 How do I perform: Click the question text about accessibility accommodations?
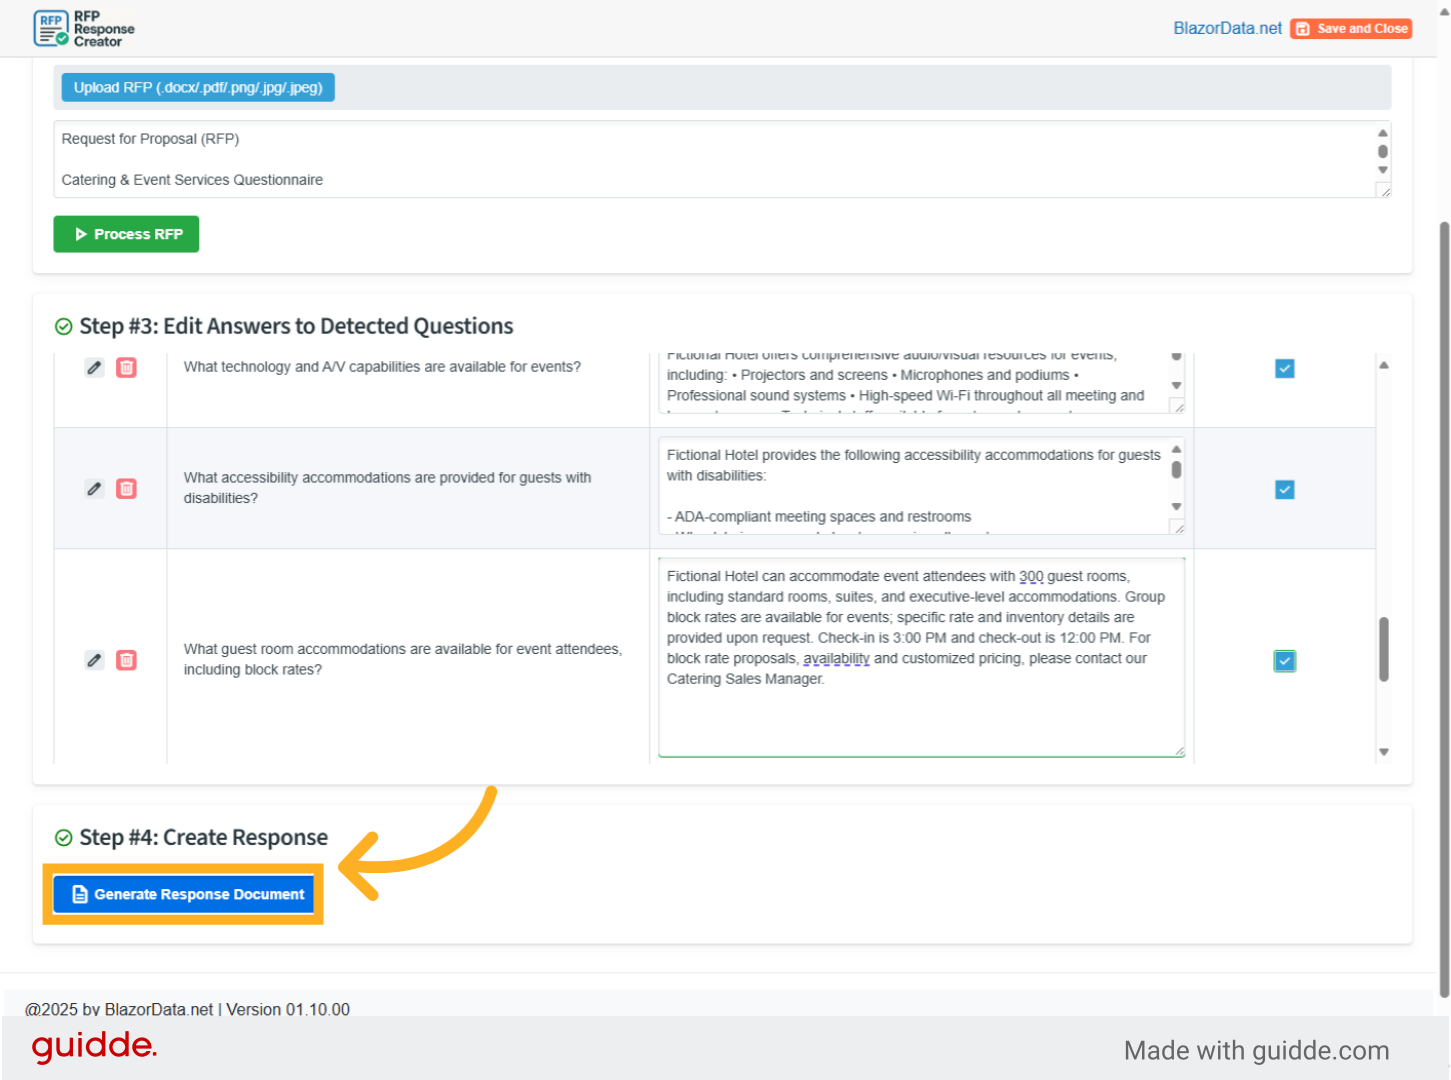pyautogui.click(x=387, y=488)
